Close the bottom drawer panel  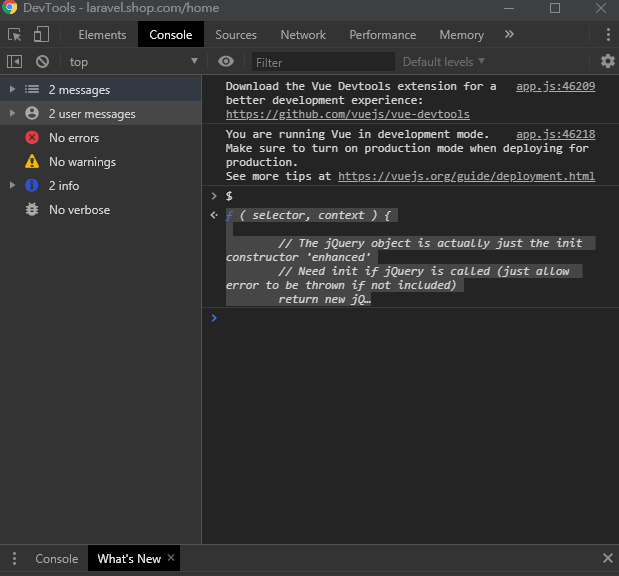pos(608,558)
